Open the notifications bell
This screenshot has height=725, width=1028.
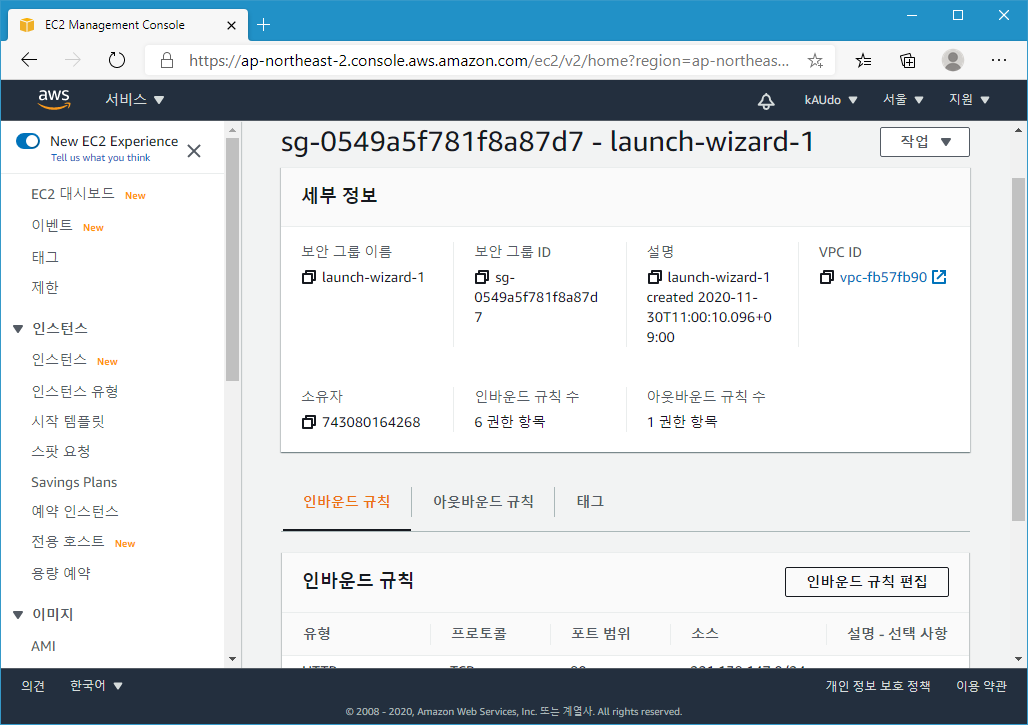coord(766,100)
